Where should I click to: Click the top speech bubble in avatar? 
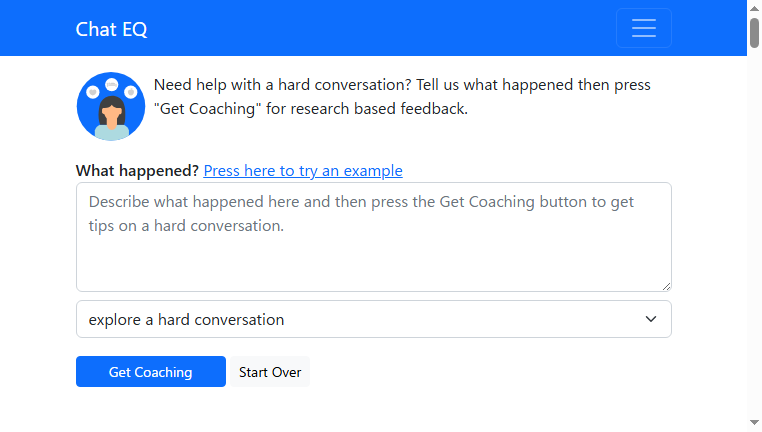click(x=112, y=85)
